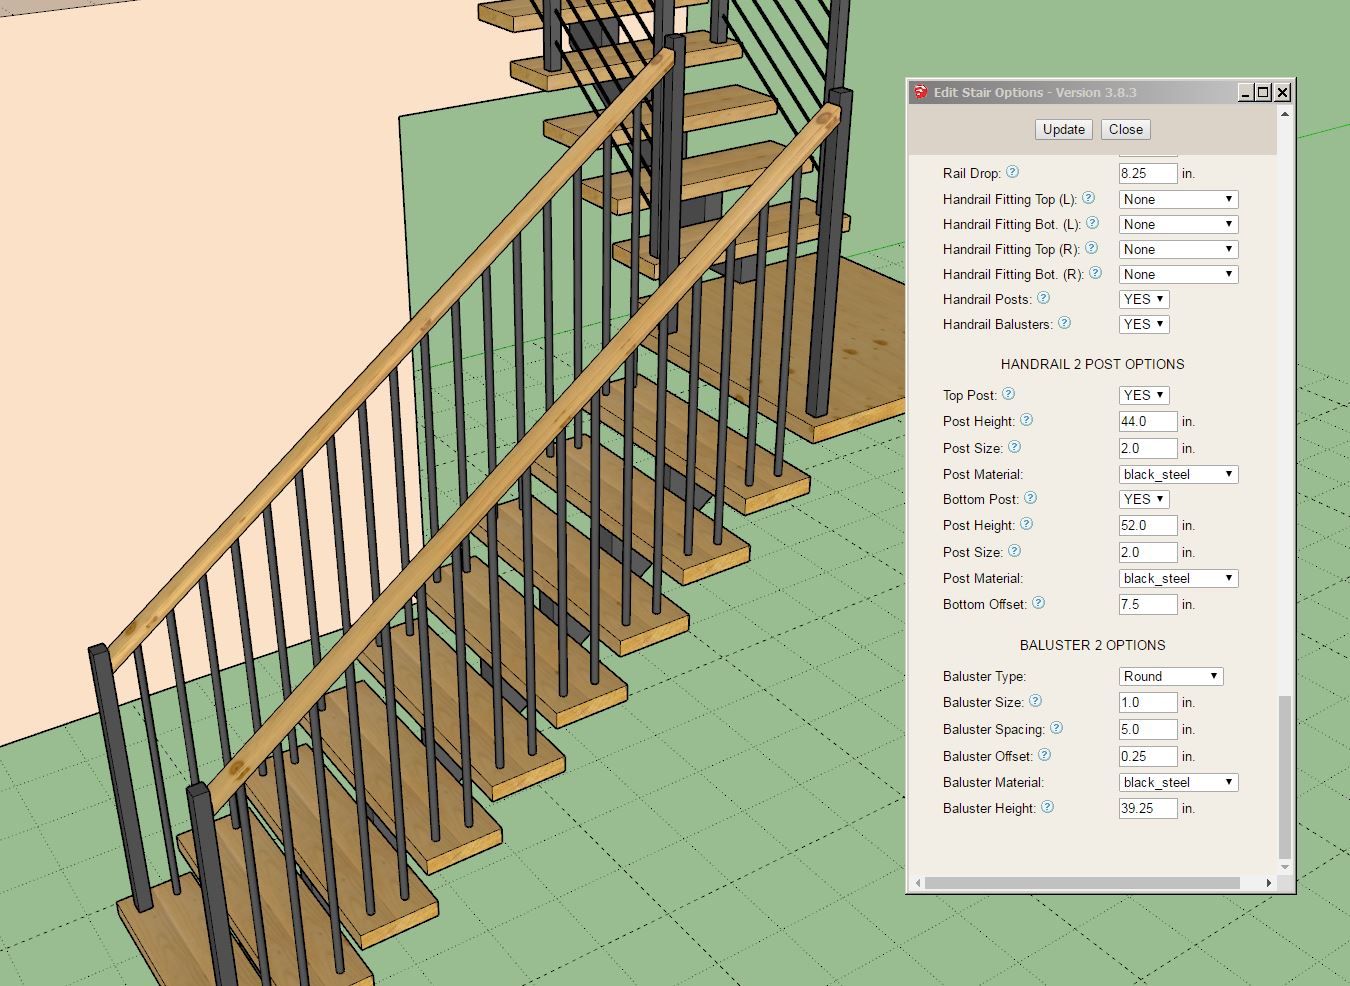Show help tooltip for Top Post
This screenshot has width=1350, height=986.
(1008, 394)
